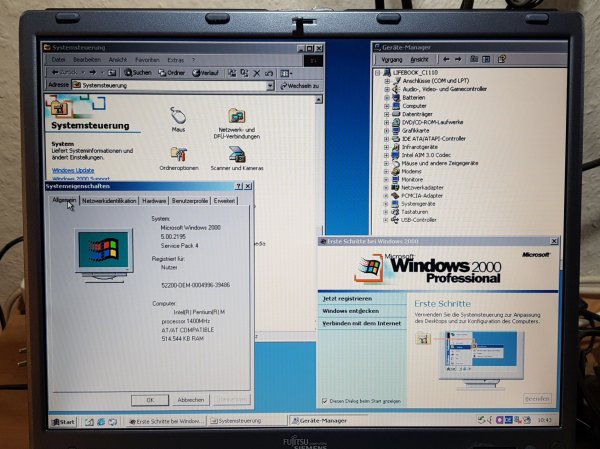Select the Grafikkarte device icon
The width and height of the screenshot is (600, 449).
(396, 131)
